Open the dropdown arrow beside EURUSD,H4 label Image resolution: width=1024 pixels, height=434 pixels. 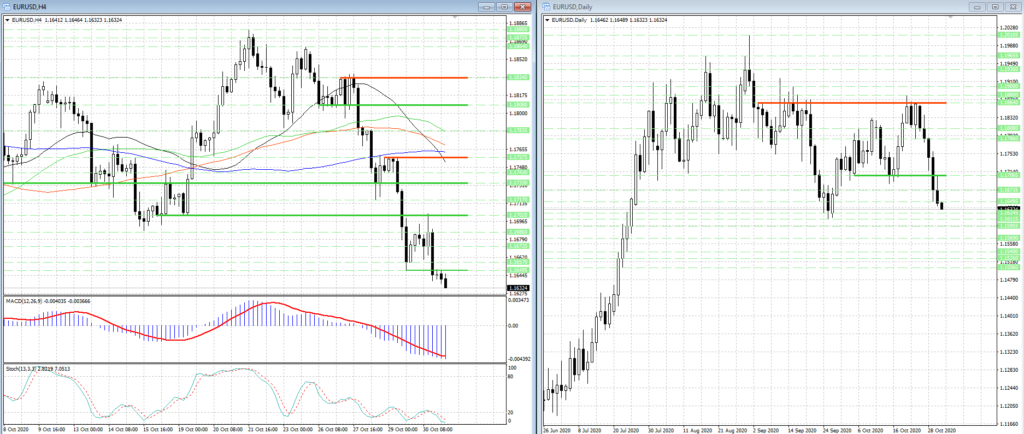click(x=7, y=20)
